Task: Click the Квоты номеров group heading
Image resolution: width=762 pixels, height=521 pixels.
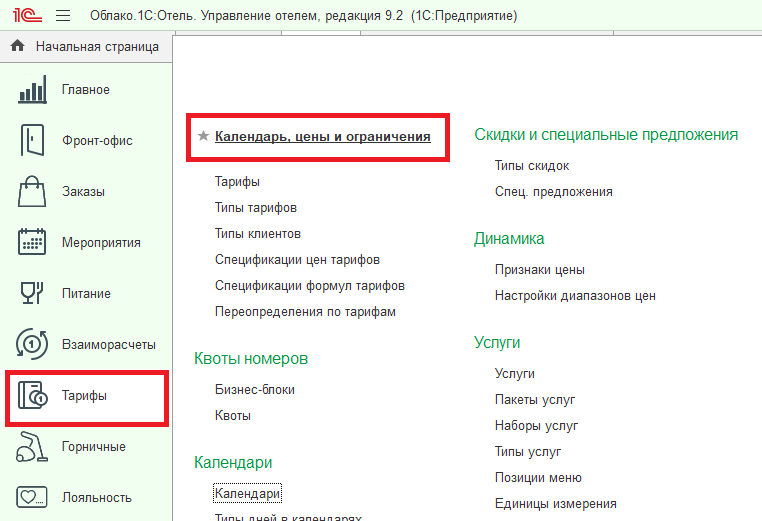Action: 251,359
